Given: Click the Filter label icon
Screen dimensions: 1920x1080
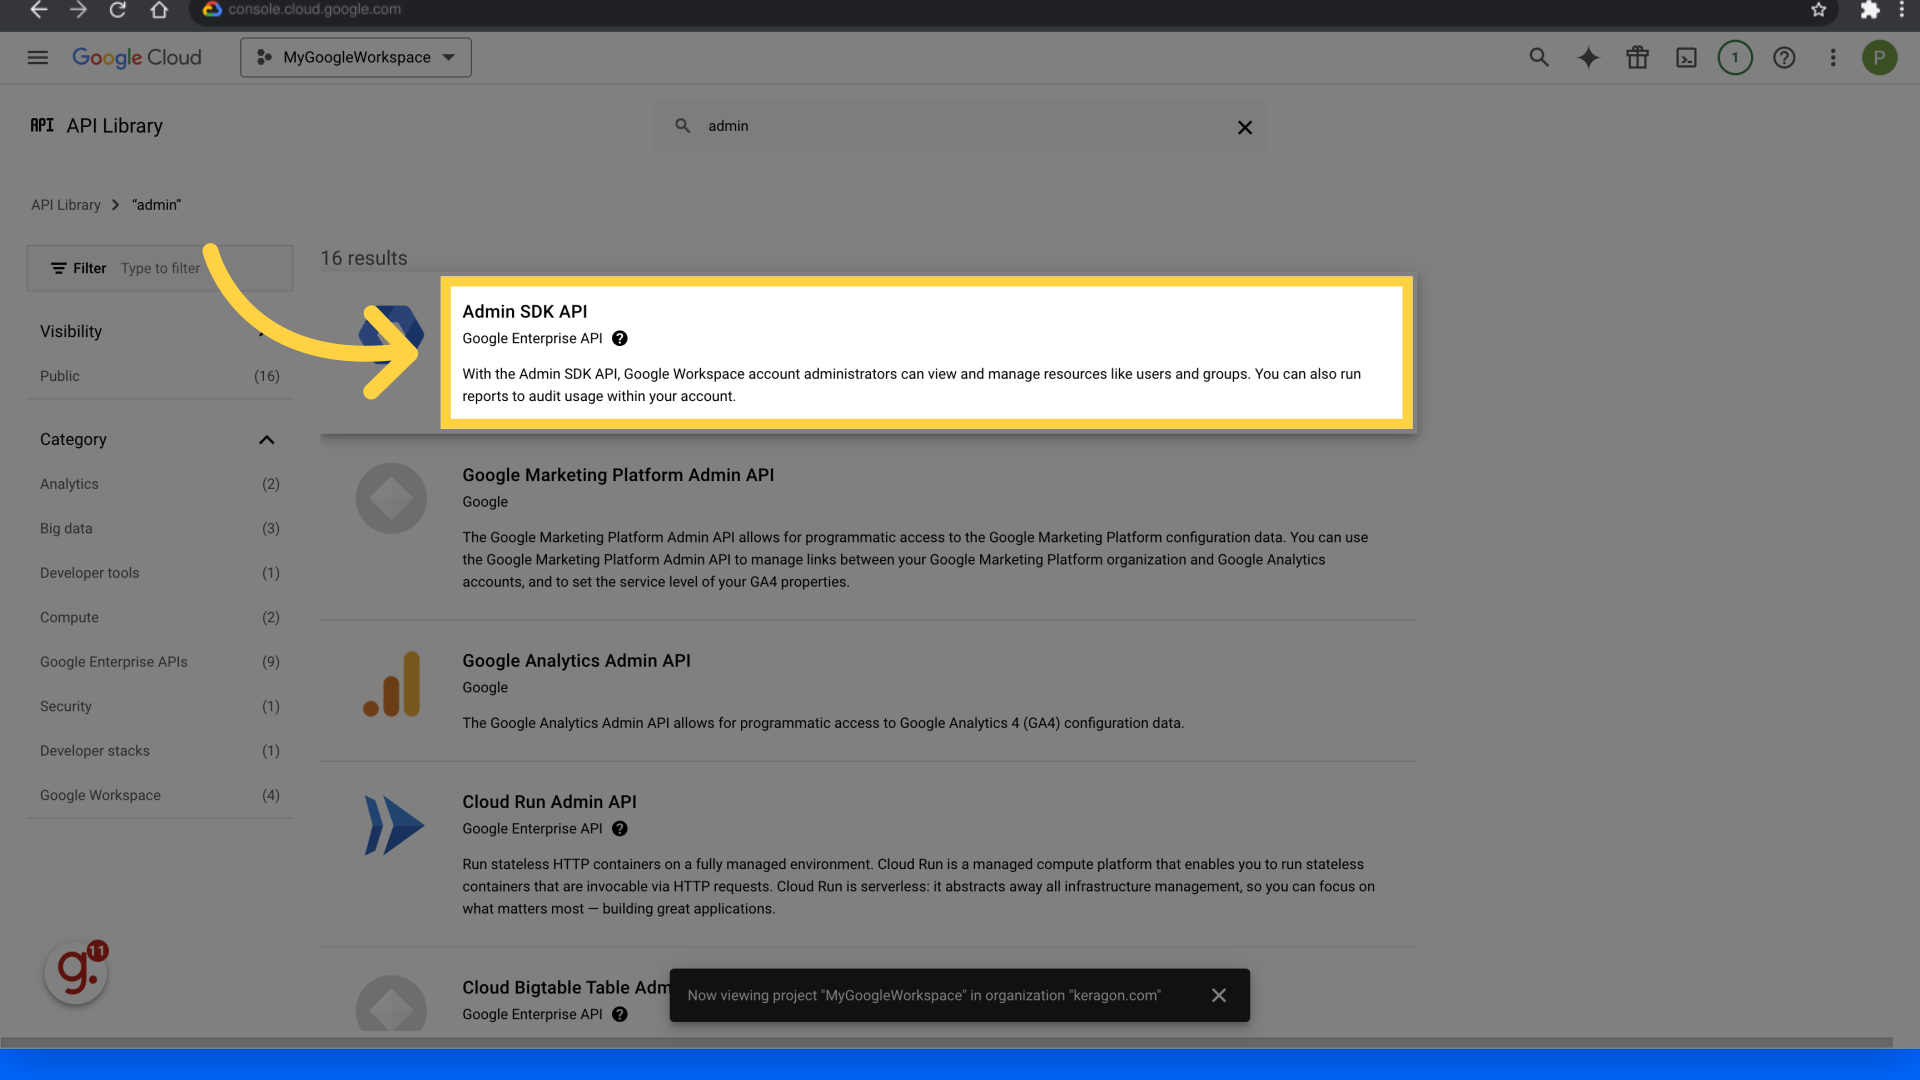Looking at the screenshot, I should tap(59, 268).
